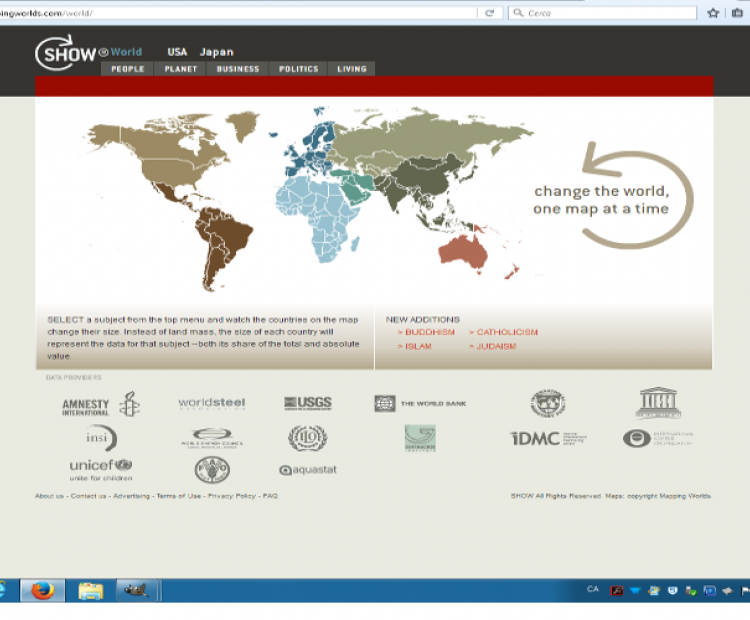Click the Privacy Policy footer link
The height and width of the screenshot is (620, 750).
(x=232, y=496)
